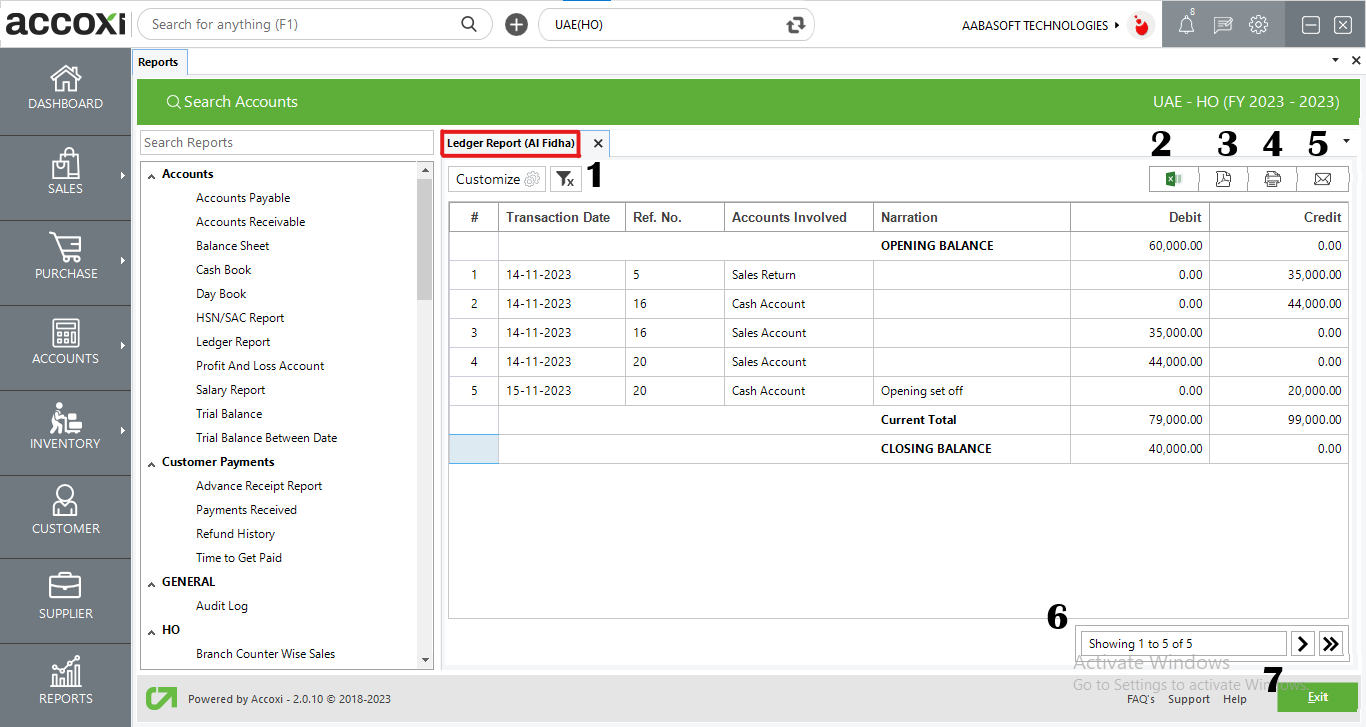The height and width of the screenshot is (727, 1366).
Task: Open the Dashboard from sidebar
Action: tap(65, 88)
